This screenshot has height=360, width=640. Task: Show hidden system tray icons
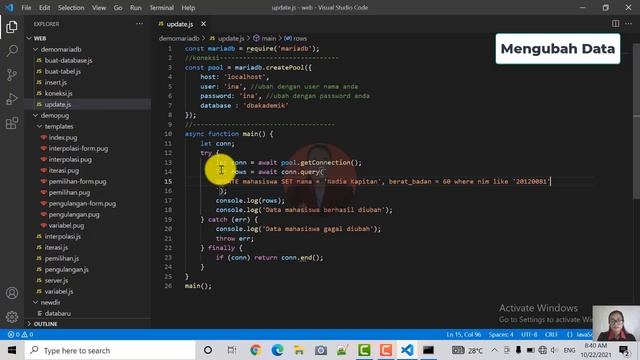pos(494,350)
